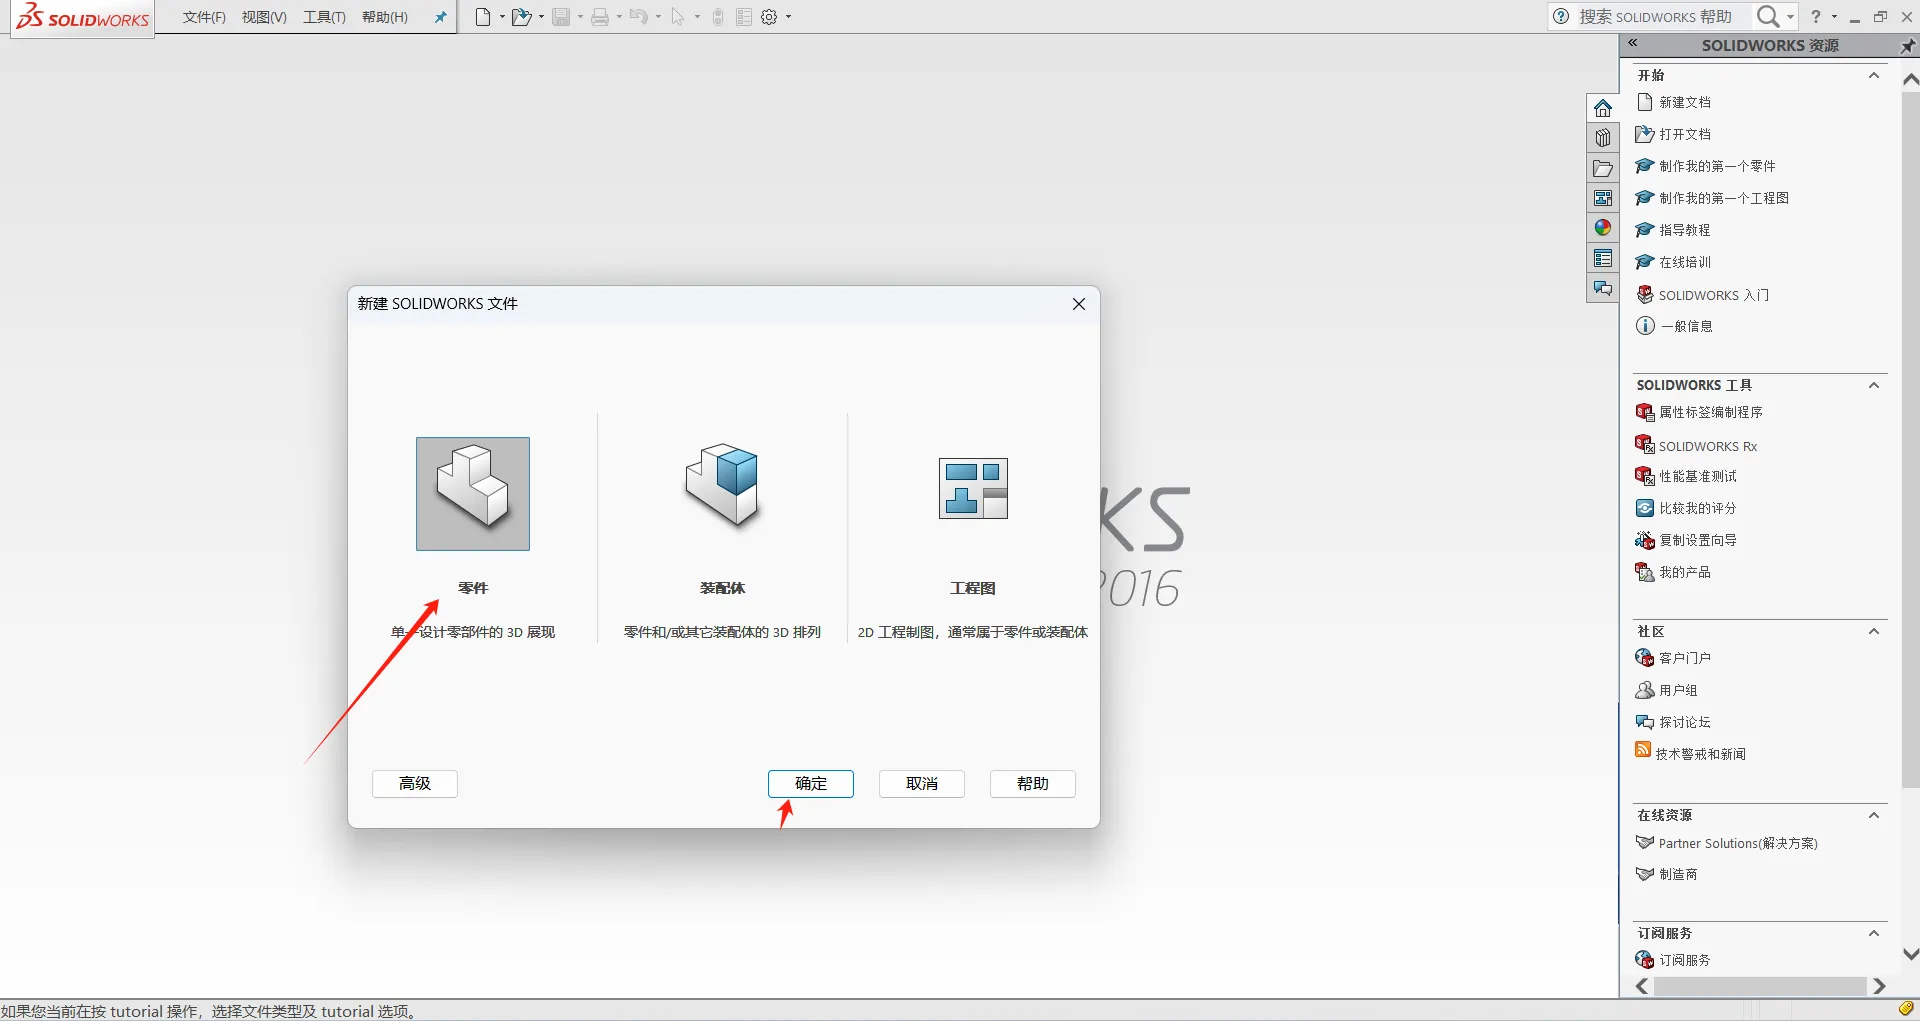The width and height of the screenshot is (1920, 1021).
Task: Click the 取消 button in the dialog
Action: (922, 784)
